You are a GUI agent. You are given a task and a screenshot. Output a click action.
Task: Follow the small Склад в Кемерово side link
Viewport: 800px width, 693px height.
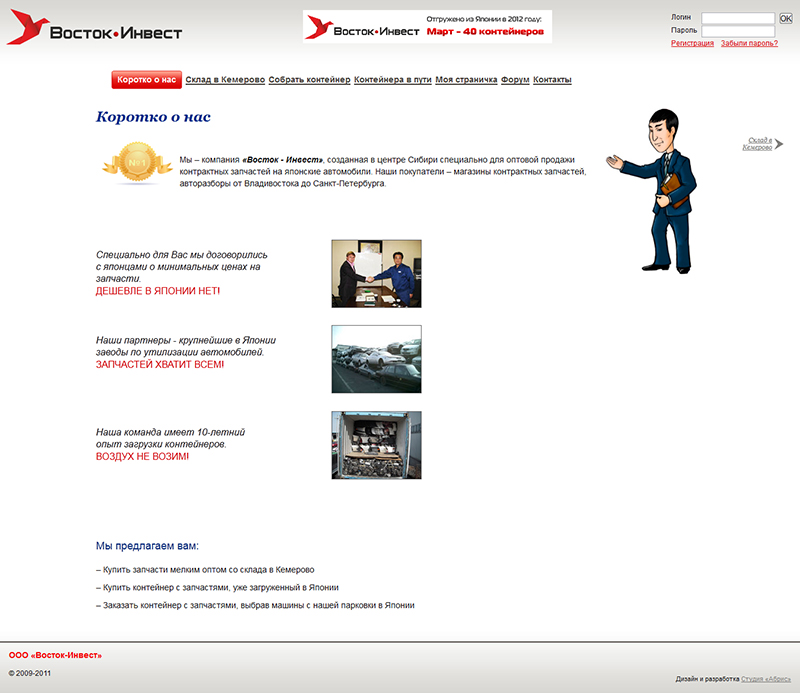pos(757,144)
